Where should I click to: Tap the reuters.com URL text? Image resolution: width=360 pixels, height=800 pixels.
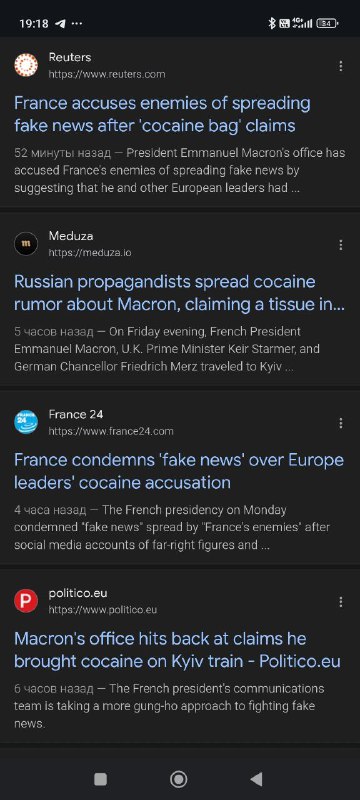coord(107,74)
